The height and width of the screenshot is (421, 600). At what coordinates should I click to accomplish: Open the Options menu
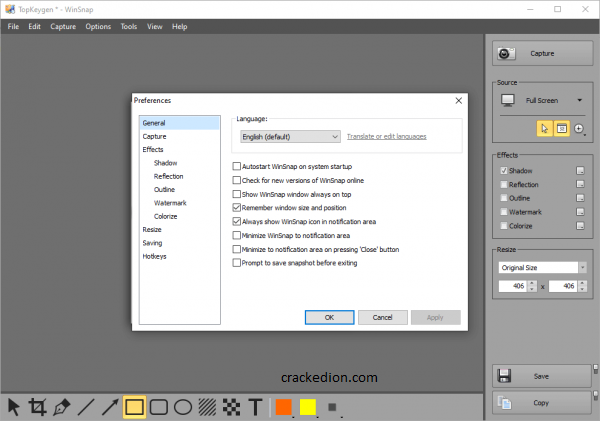coord(98,26)
